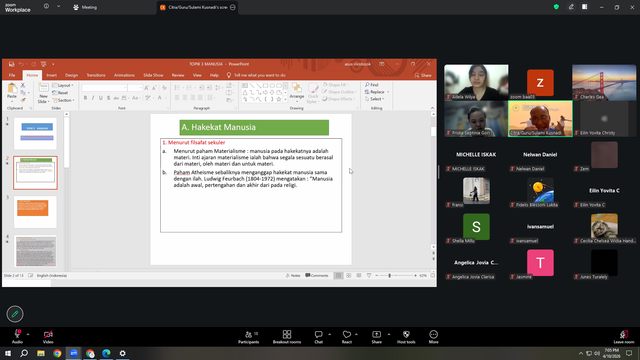Open the Slide Show ribbon tab
This screenshot has width=640, height=360.
point(153,75)
